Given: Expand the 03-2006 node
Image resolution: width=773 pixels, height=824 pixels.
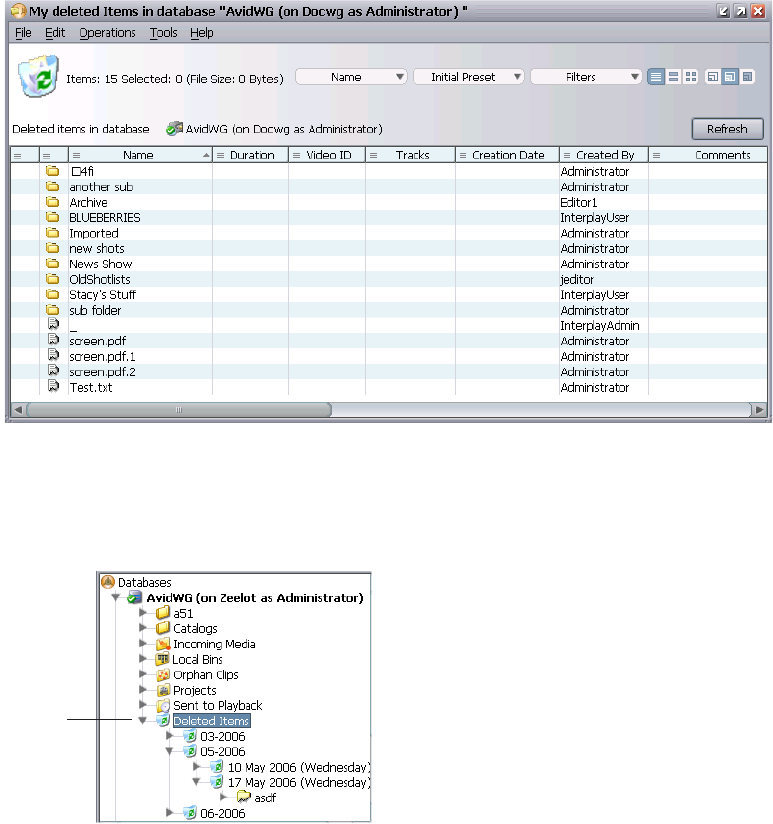Looking at the screenshot, I should coord(169,735).
